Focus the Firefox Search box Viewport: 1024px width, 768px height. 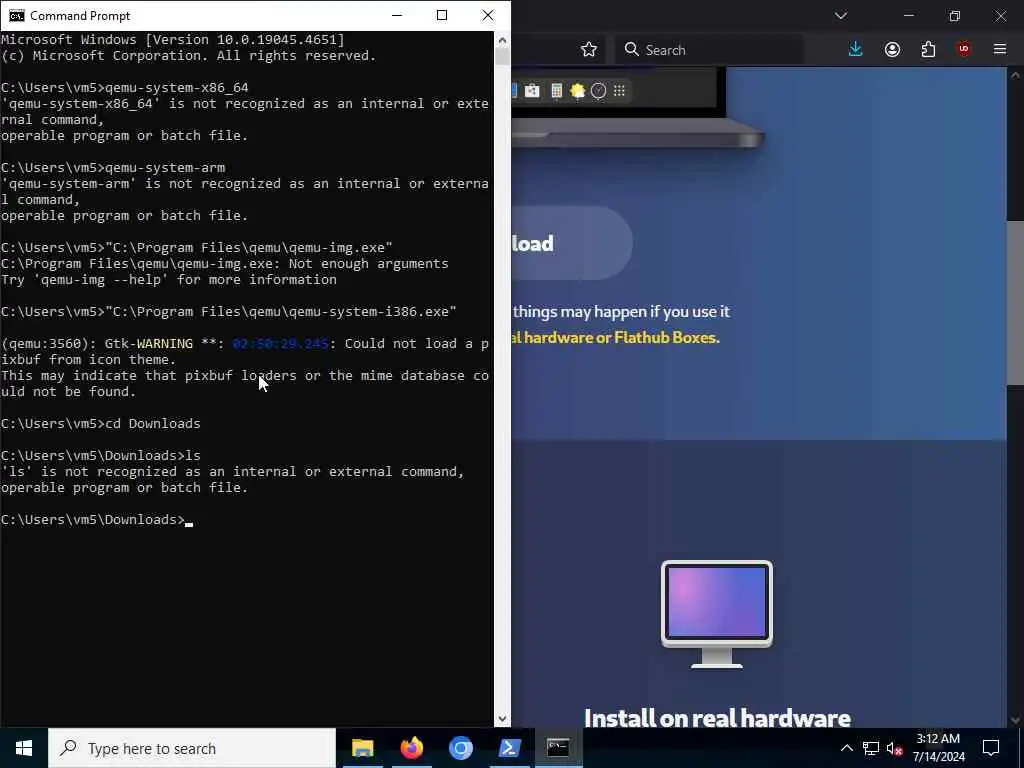click(709, 50)
